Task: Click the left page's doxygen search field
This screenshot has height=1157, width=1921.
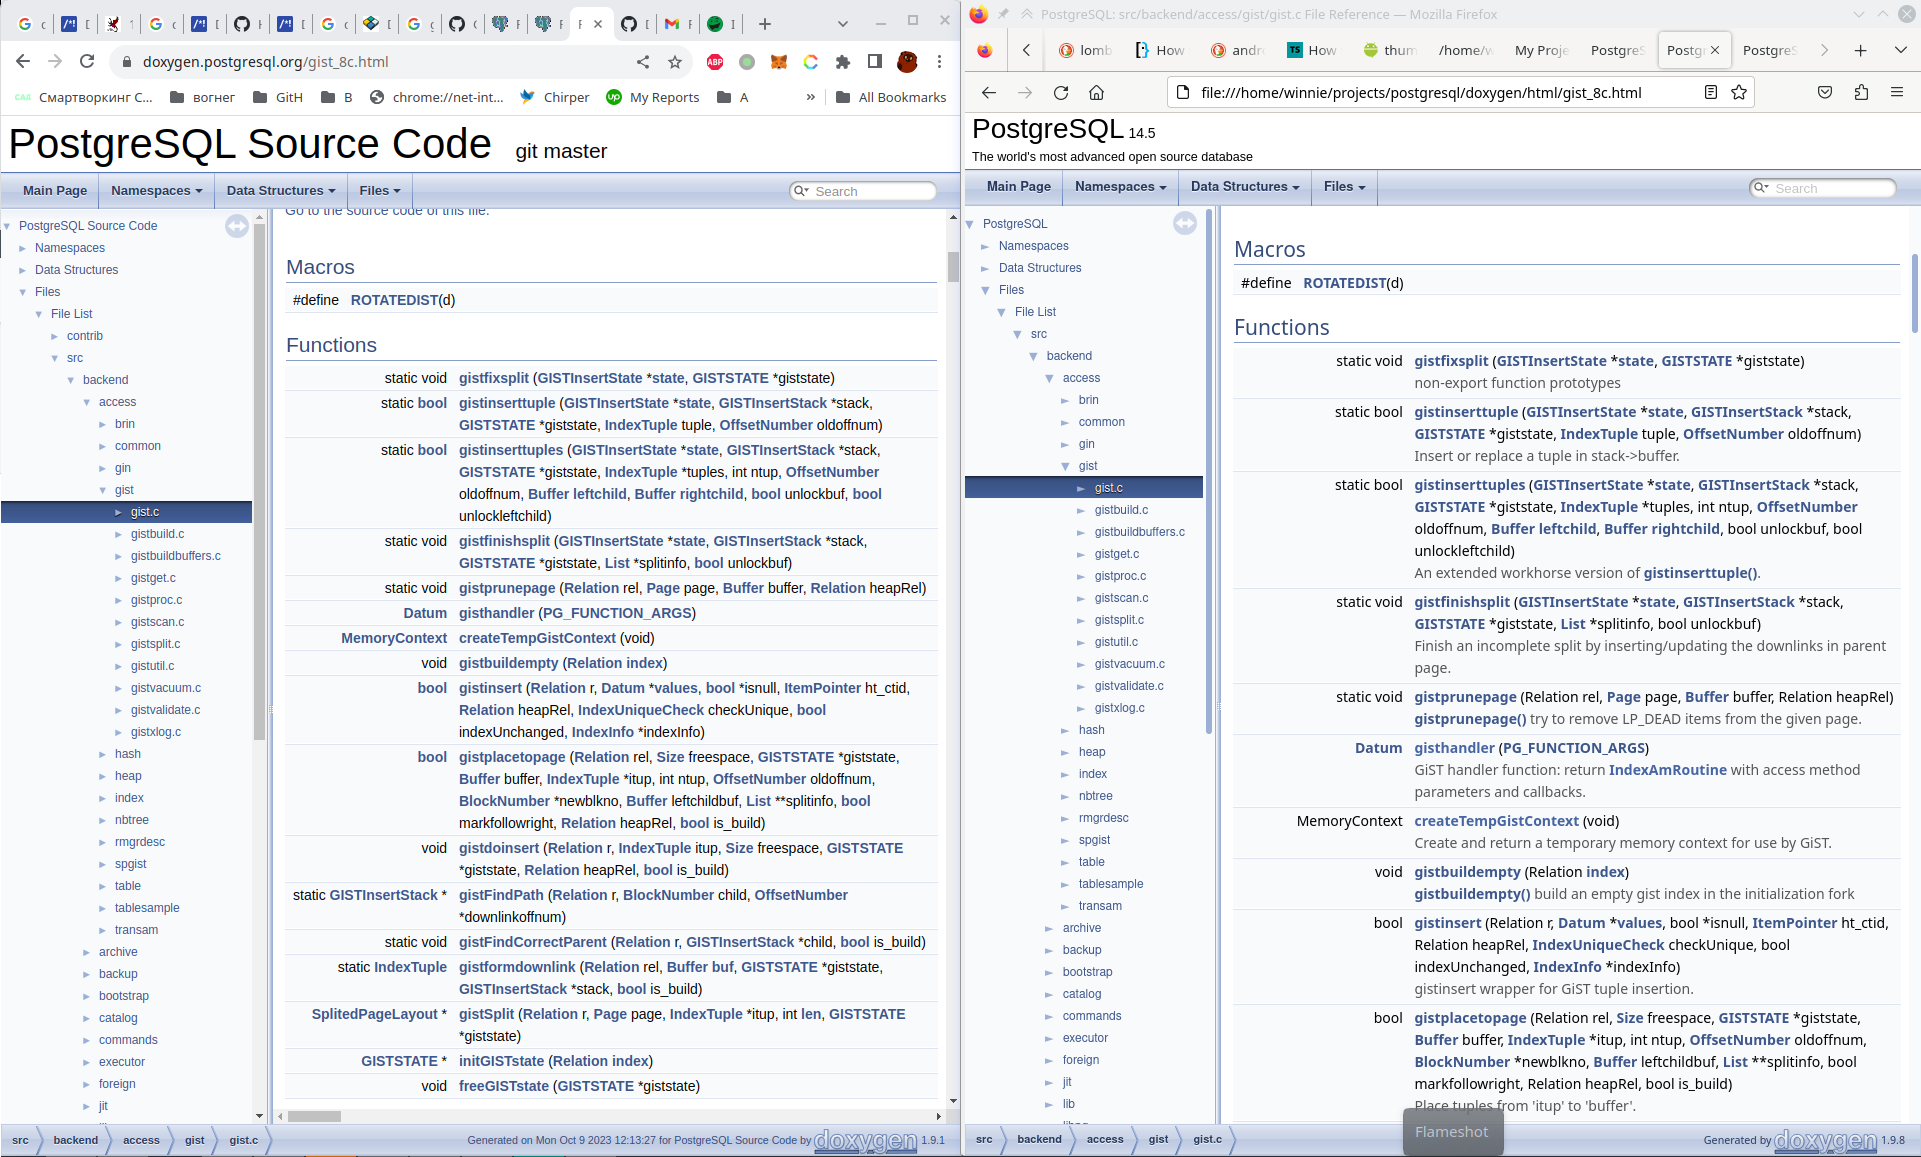Action: pyautogui.click(x=870, y=191)
